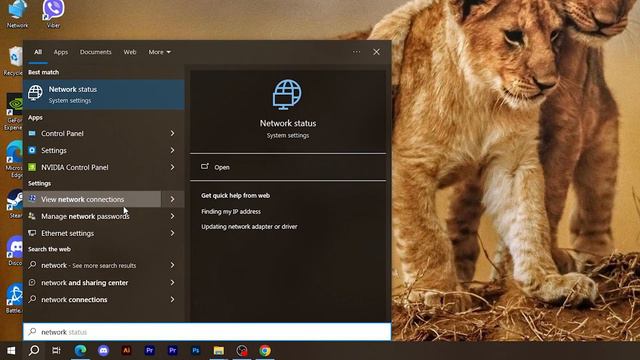Expand 'network connections' web chevron
640x360 pixels.
[x=173, y=300]
